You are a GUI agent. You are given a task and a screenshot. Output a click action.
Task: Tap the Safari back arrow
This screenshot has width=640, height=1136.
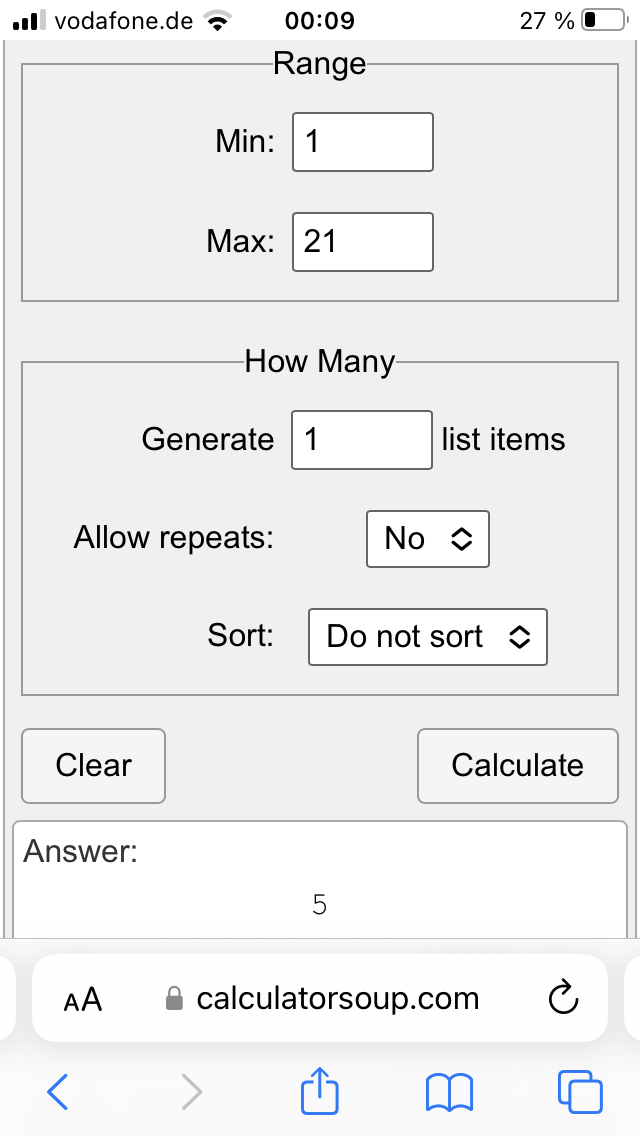point(57,1091)
